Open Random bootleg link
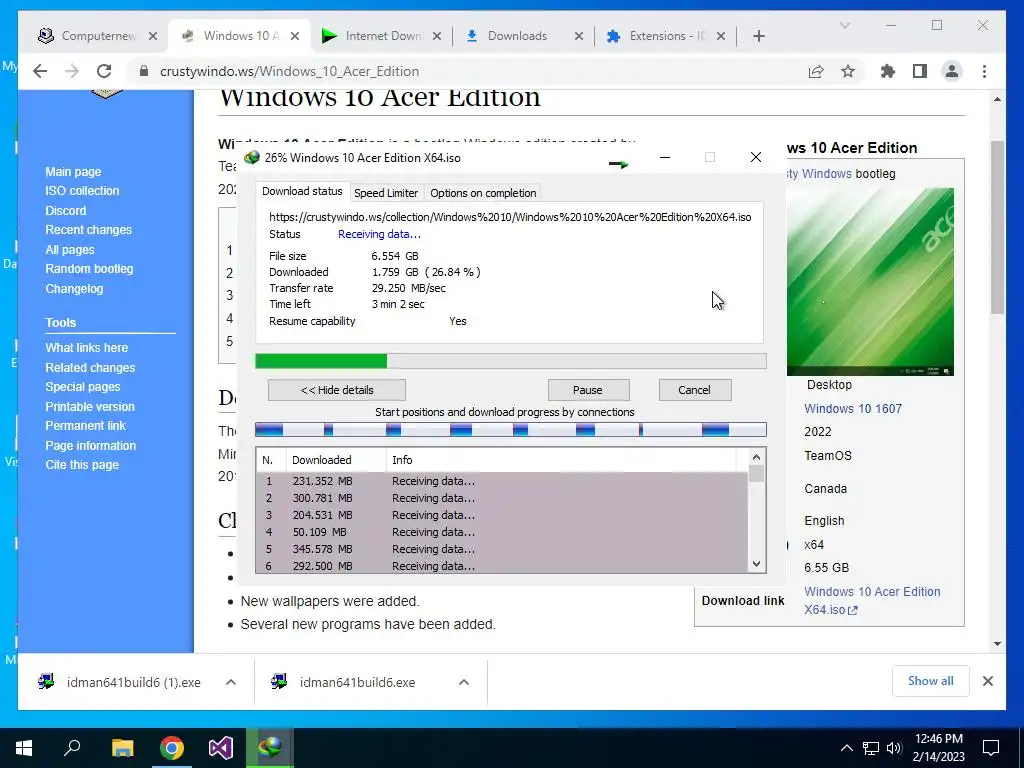Viewport: 1024px width, 768px height. click(x=89, y=268)
